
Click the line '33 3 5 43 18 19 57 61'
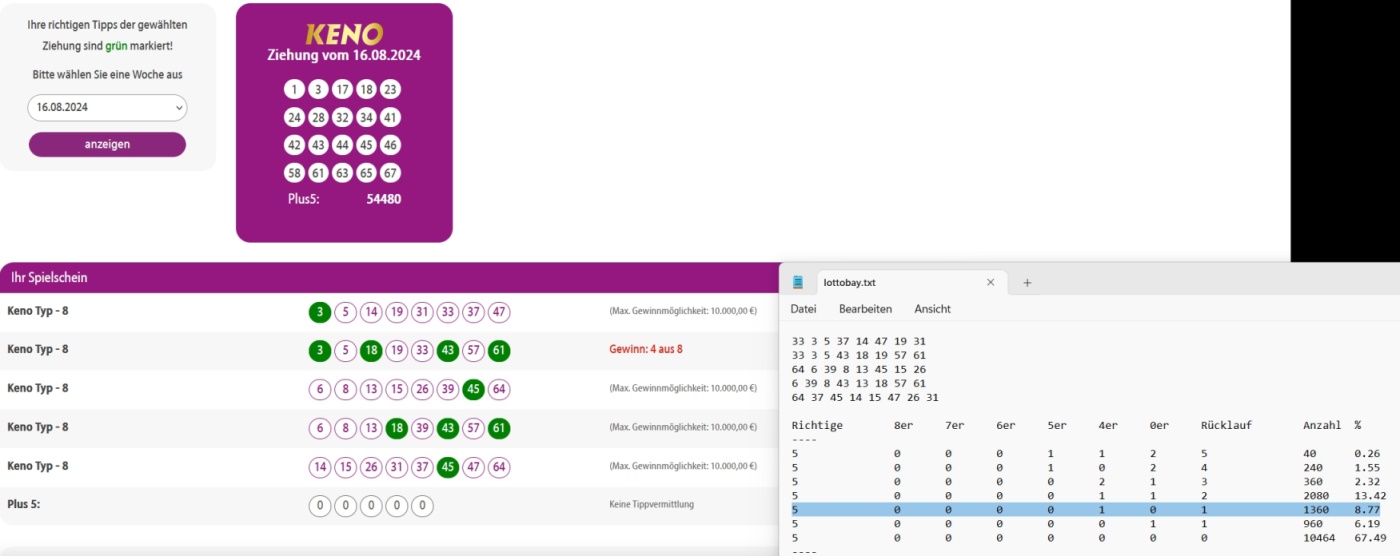tap(859, 355)
